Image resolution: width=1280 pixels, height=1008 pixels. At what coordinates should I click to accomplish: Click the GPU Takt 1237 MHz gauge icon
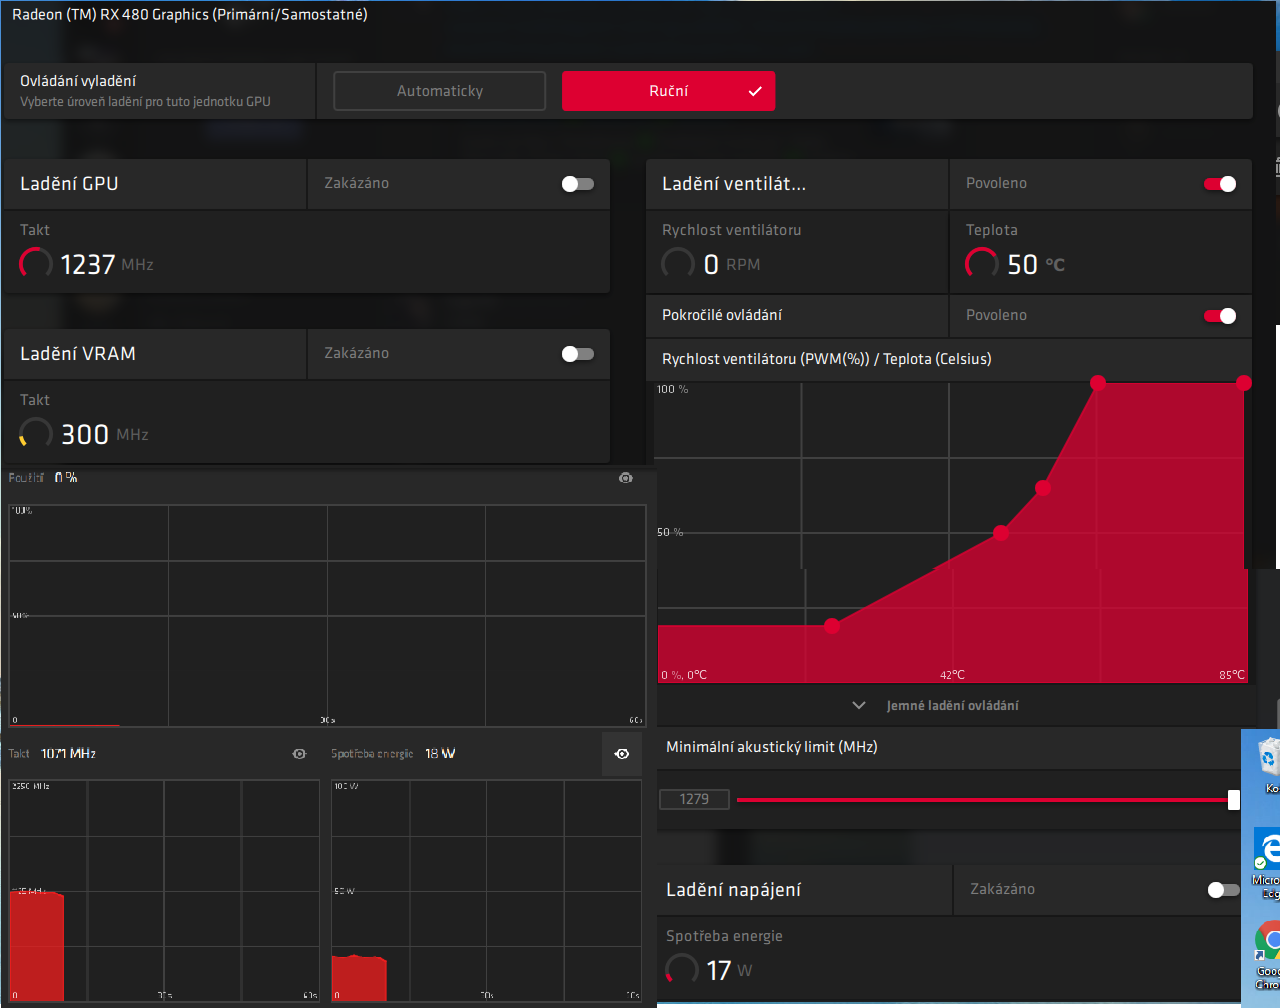point(36,264)
